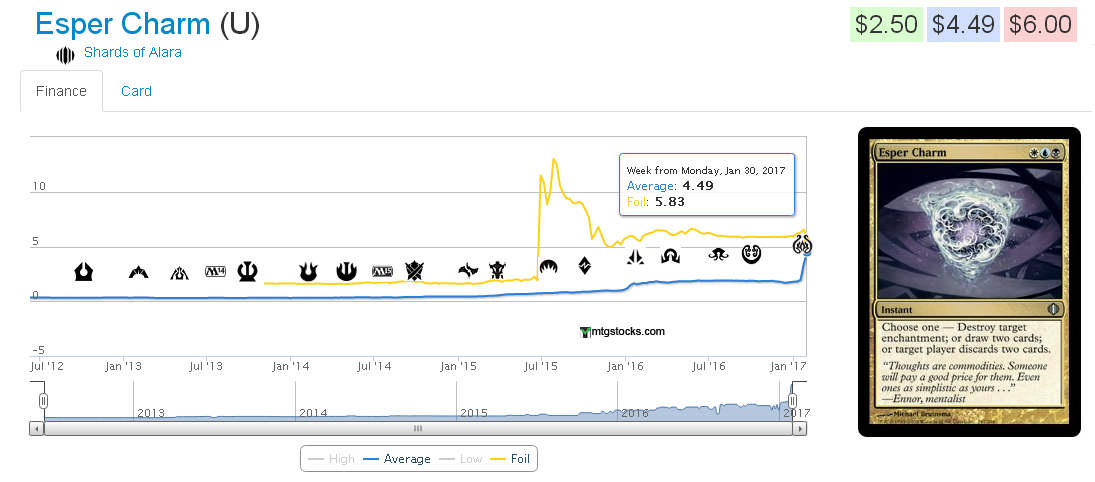The height and width of the screenshot is (482, 1095).
Task: Click the tooltip week date heading
Action: (x=706, y=170)
